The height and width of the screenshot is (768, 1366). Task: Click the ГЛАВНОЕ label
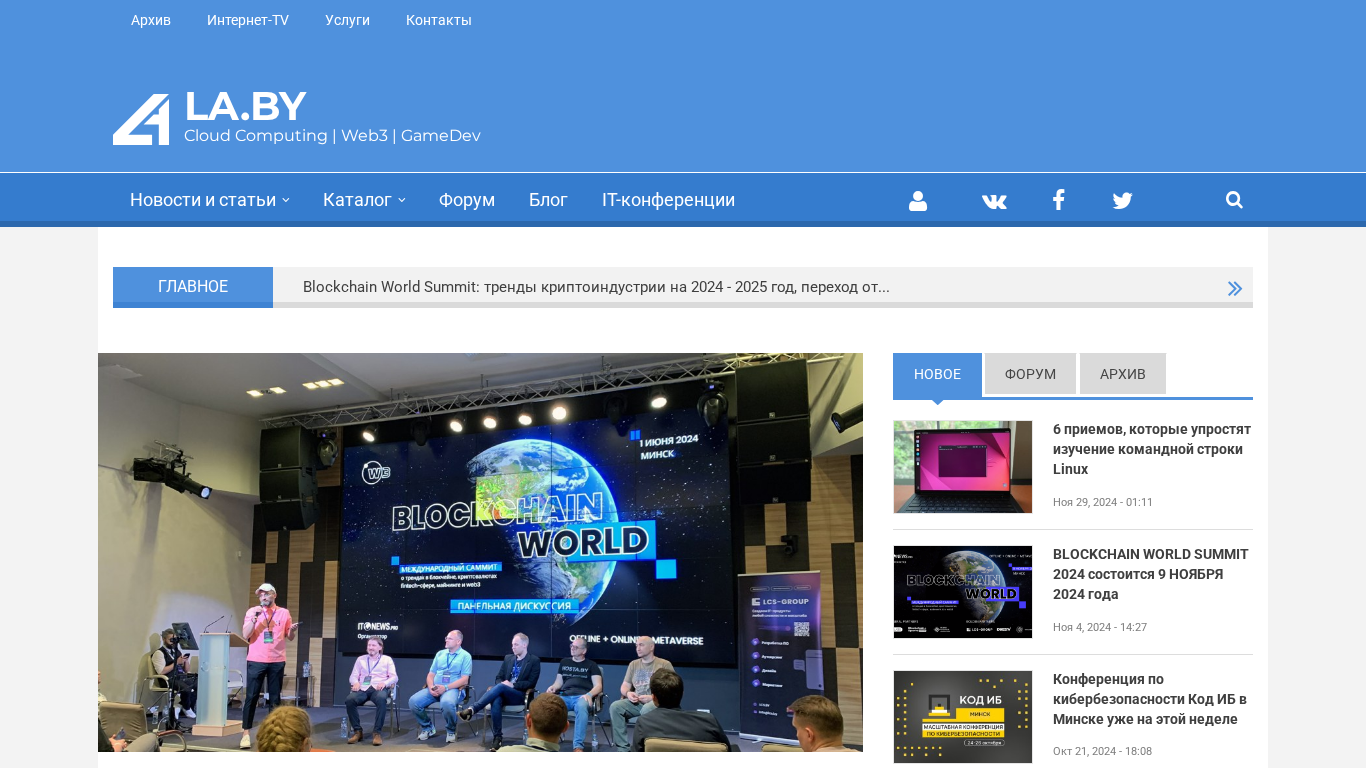coord(193,287)
